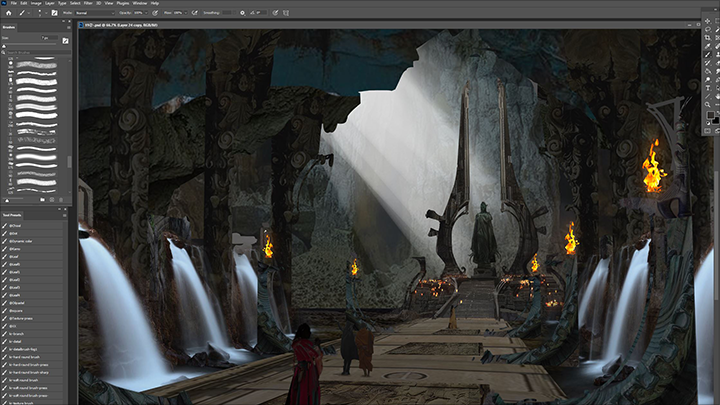This screenshot has height=405, width=720.
Task: Open the Opacity slider arrow
Action: point(146,13)
